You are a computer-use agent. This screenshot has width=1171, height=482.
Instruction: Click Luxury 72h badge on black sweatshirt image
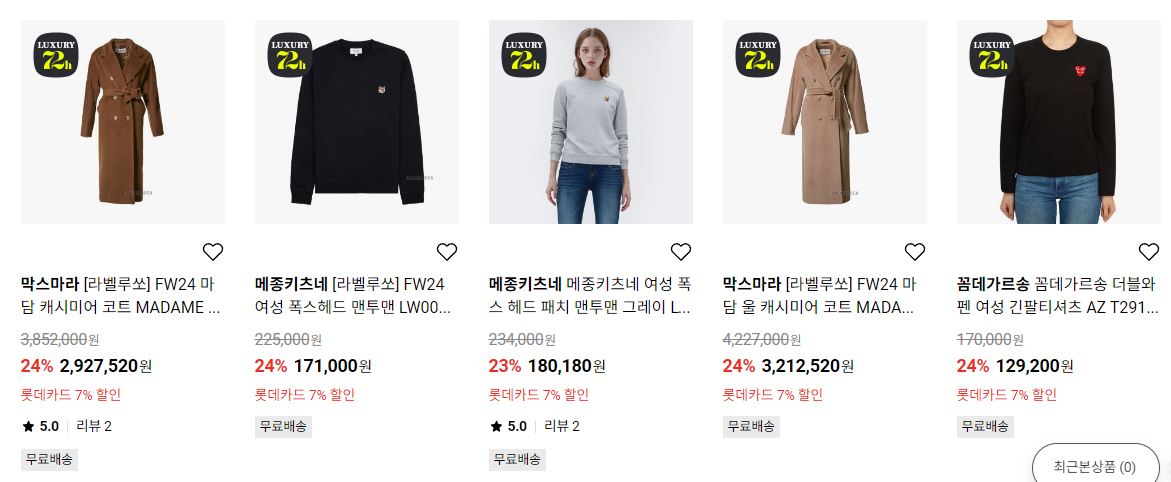pos(290,55)
